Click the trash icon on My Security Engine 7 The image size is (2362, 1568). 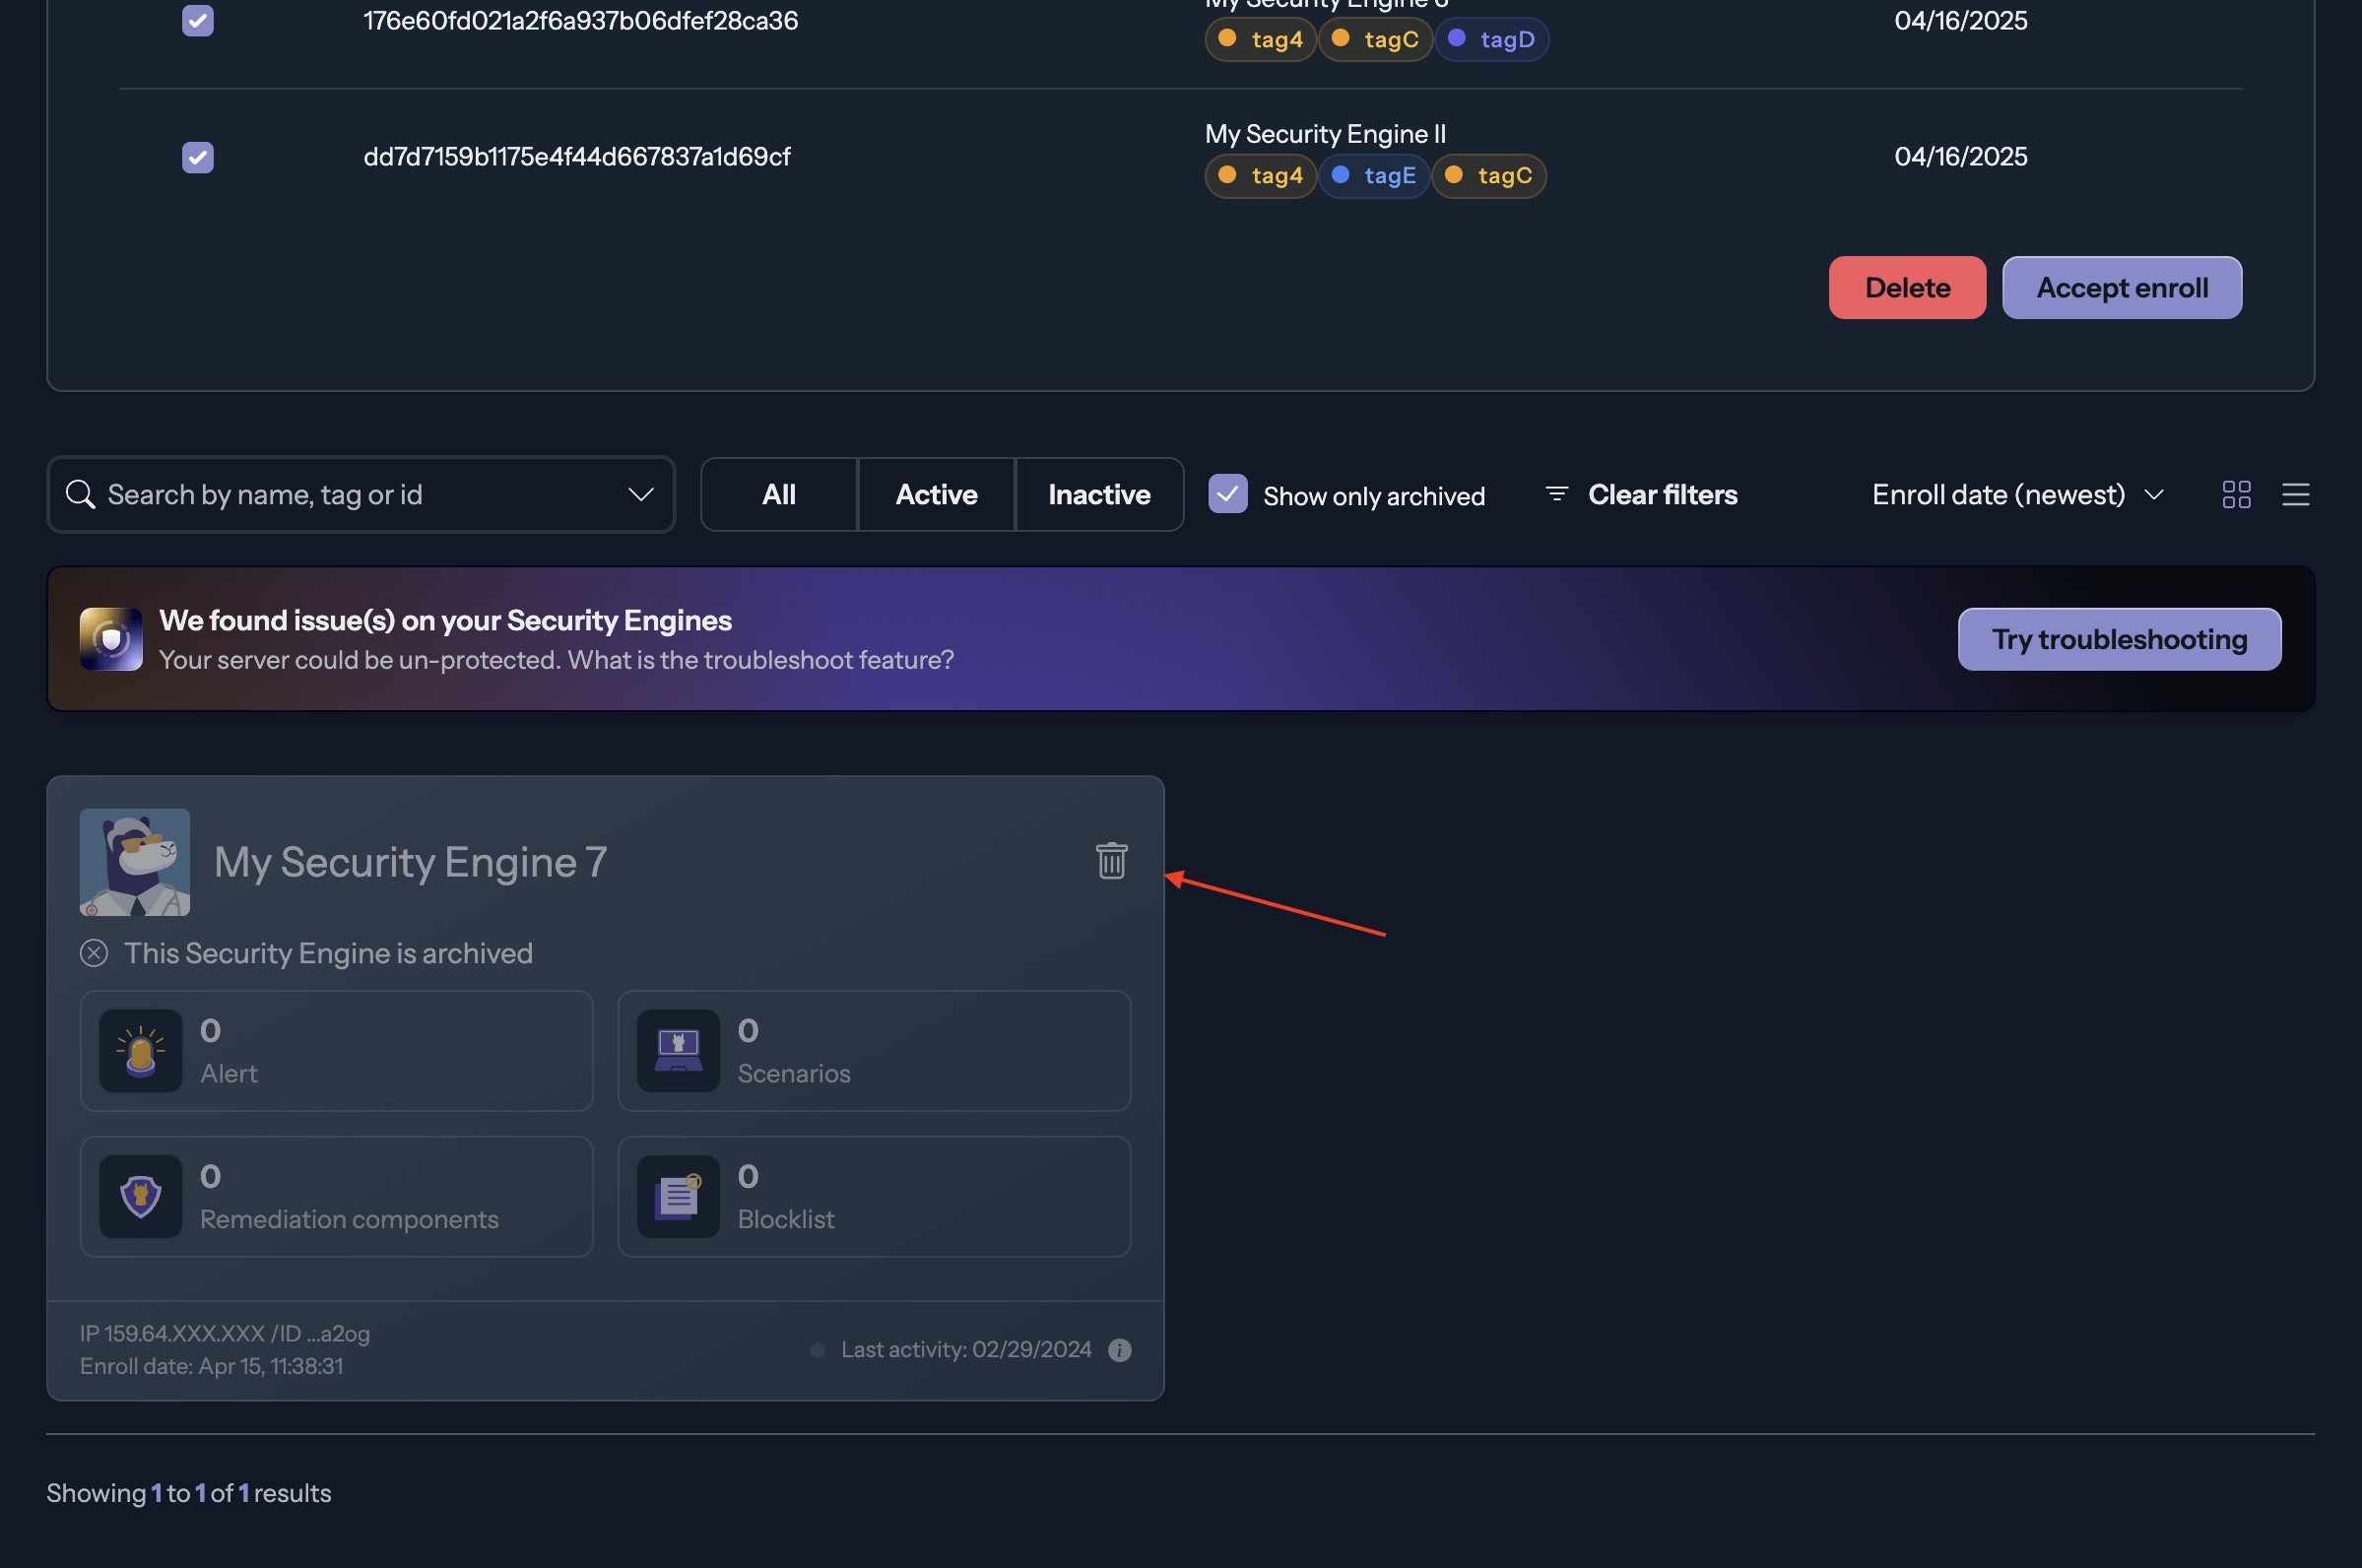tap(1111, 861)
